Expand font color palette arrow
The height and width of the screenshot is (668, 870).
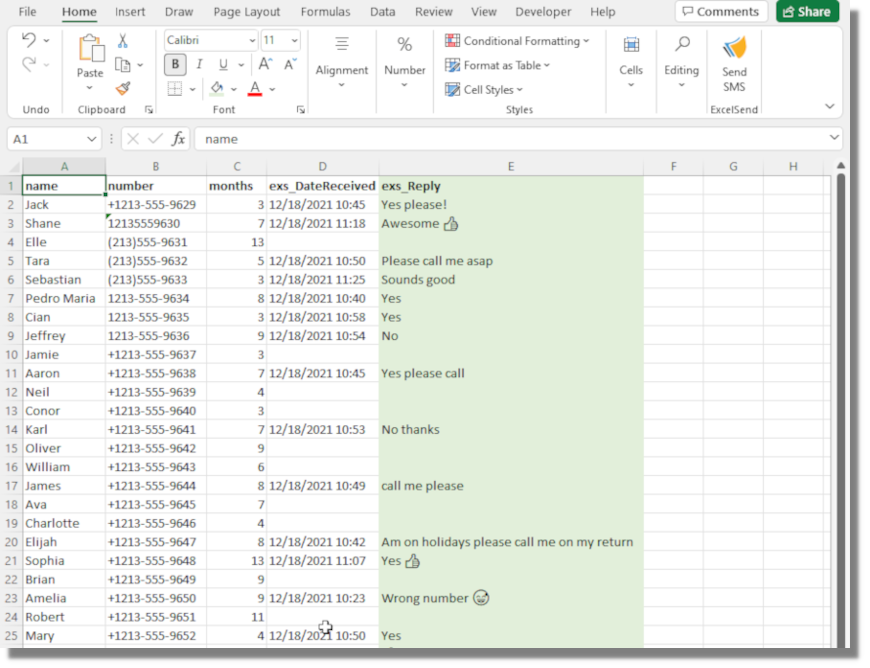pyautogui.click(x=272, y=89)
